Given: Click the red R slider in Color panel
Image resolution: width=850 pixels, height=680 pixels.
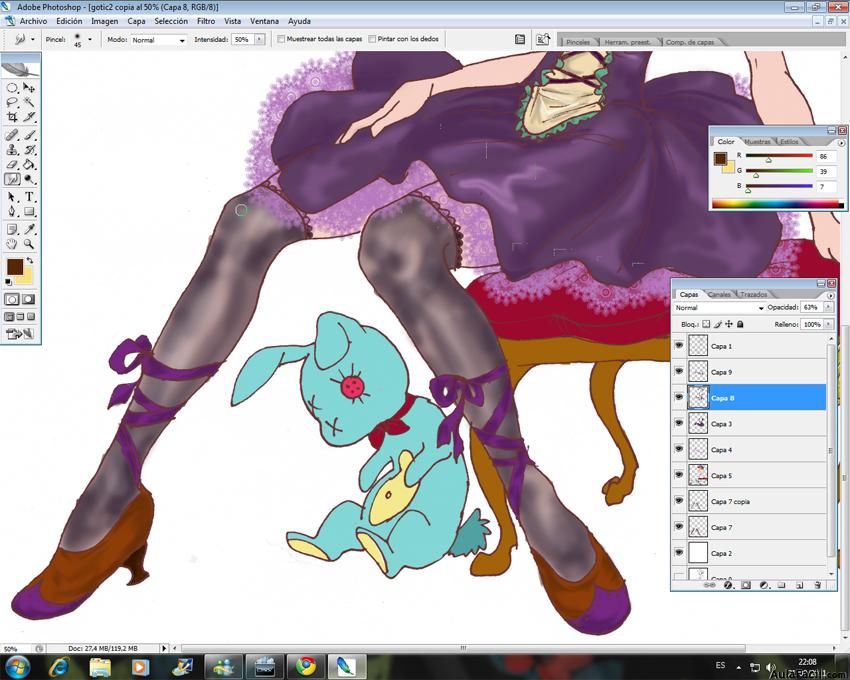Looking at the screenshot, I should tap(779, 156).
